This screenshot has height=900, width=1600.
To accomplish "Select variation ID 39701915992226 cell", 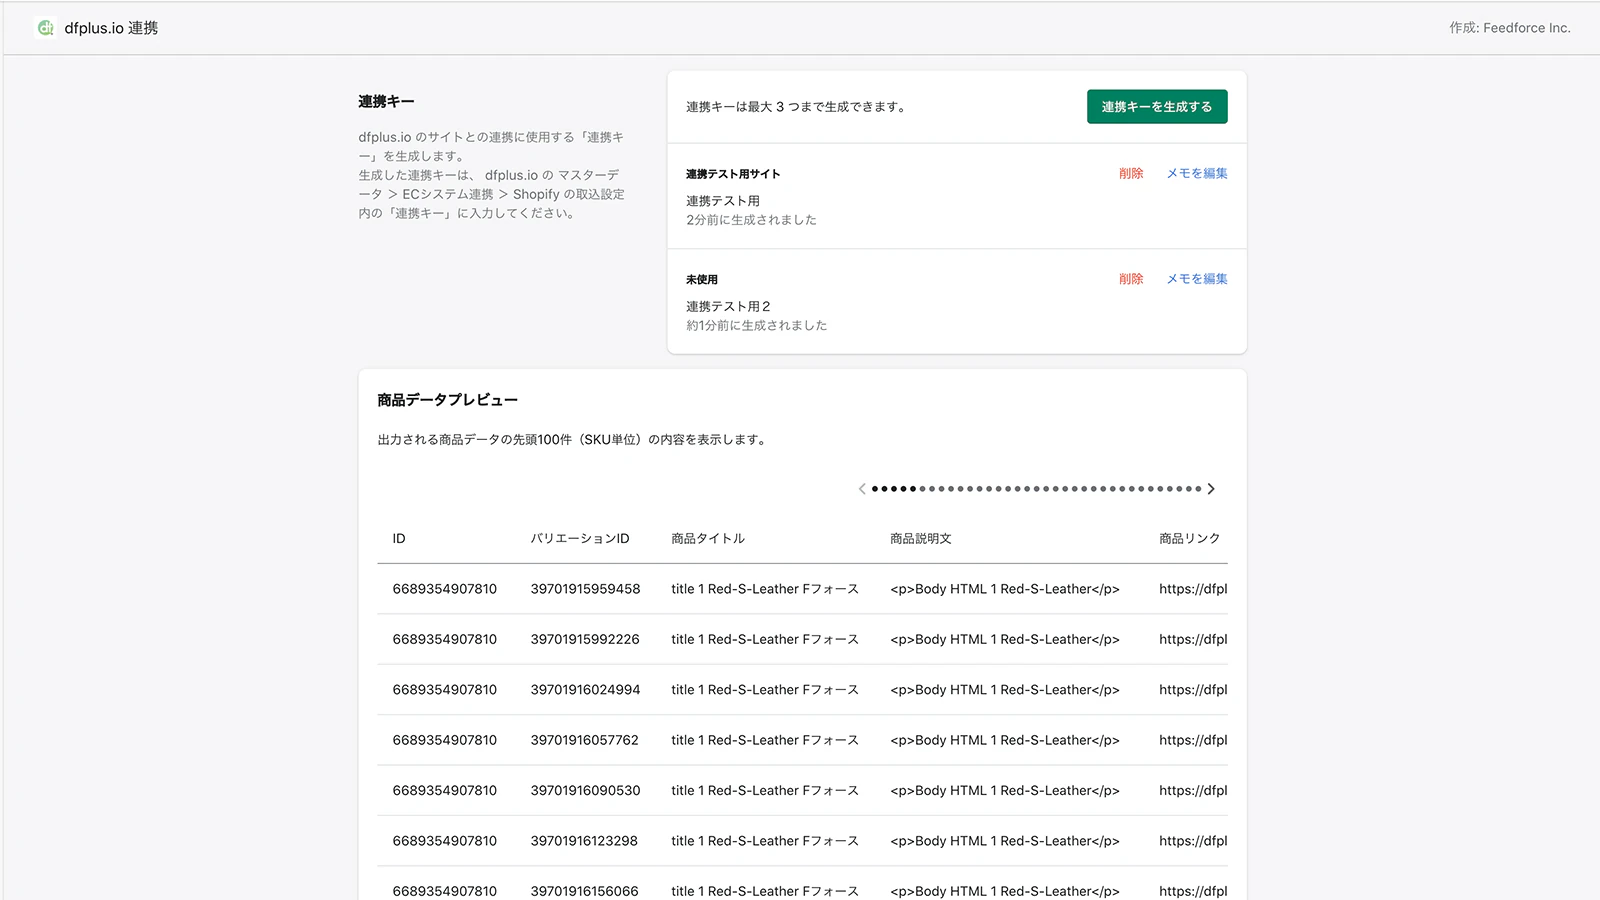I will pyautogui.click(x=585, y=639).
